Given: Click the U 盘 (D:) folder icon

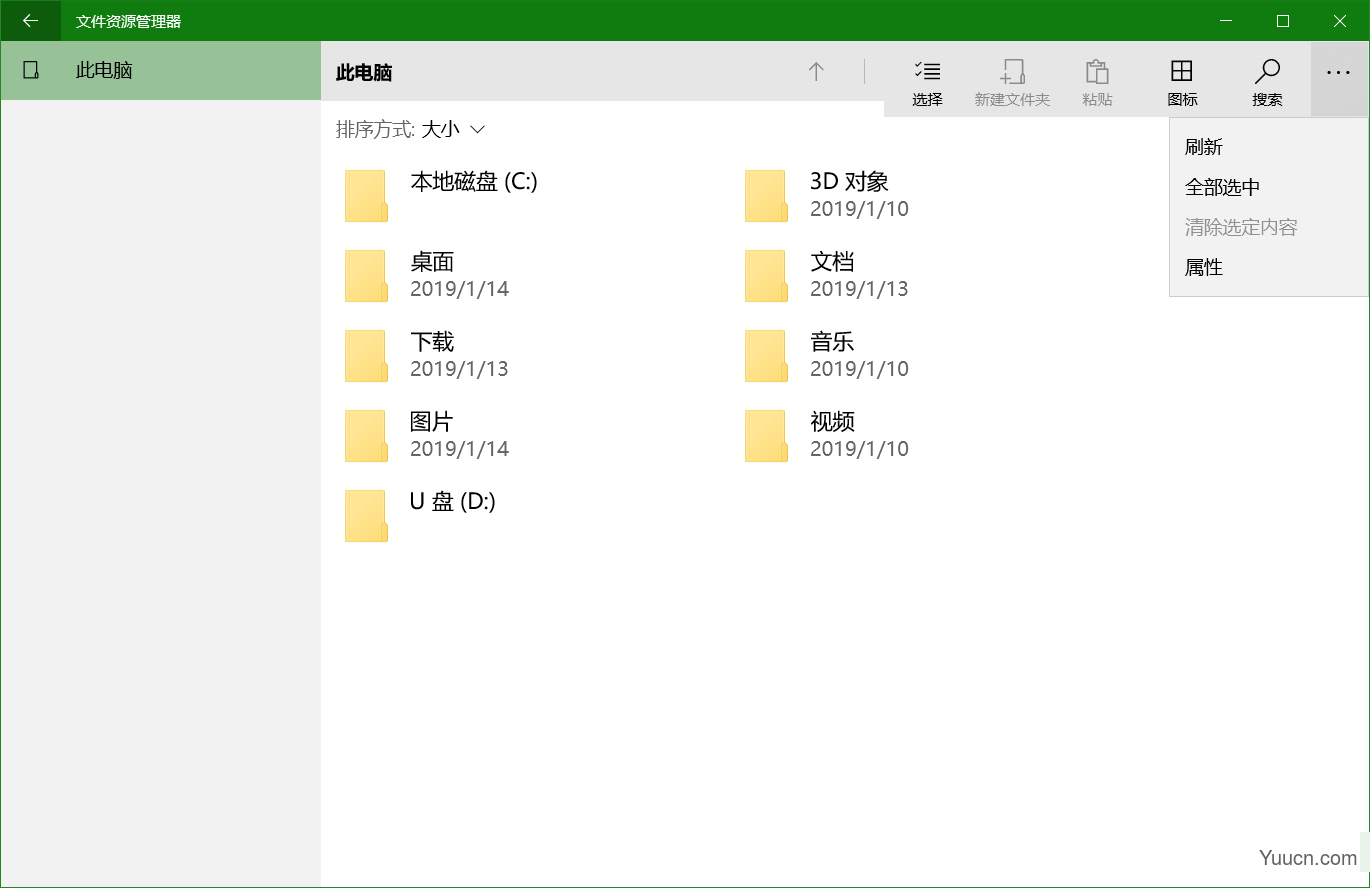Looking at the screenshot, I should [366, 516].
